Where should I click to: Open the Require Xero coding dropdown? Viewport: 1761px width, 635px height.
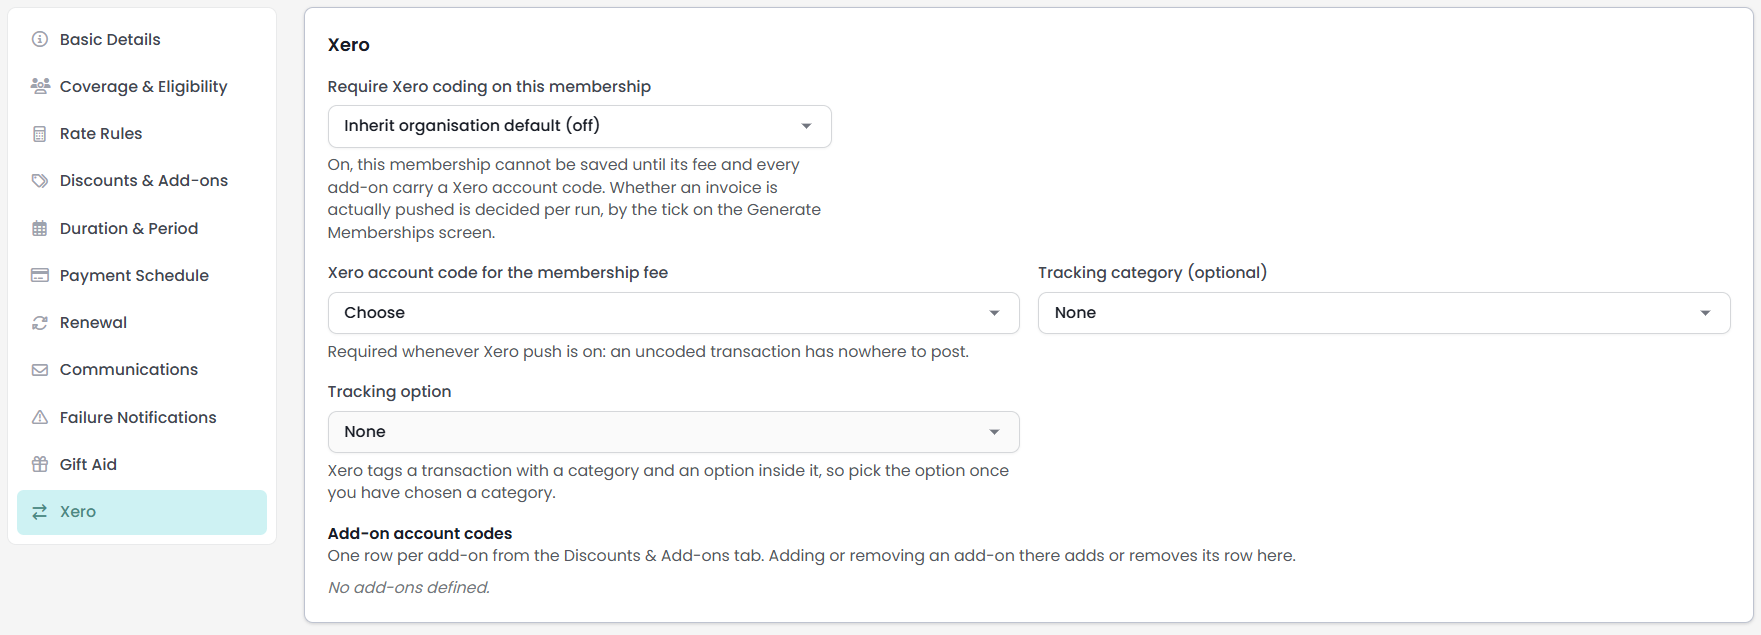click(x=579, y=126)
